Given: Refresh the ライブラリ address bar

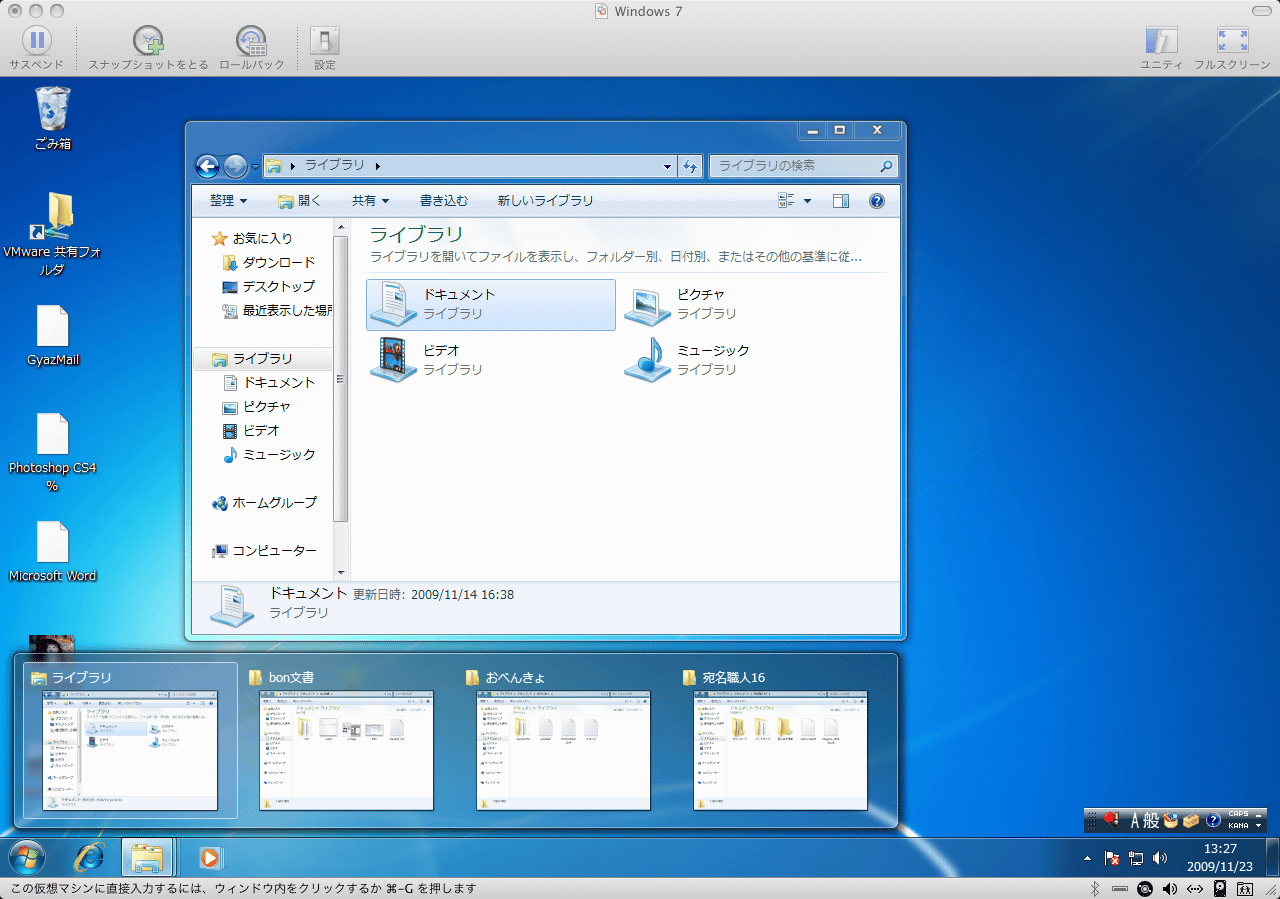Looking at the screenshot, I should click(690, 166).
